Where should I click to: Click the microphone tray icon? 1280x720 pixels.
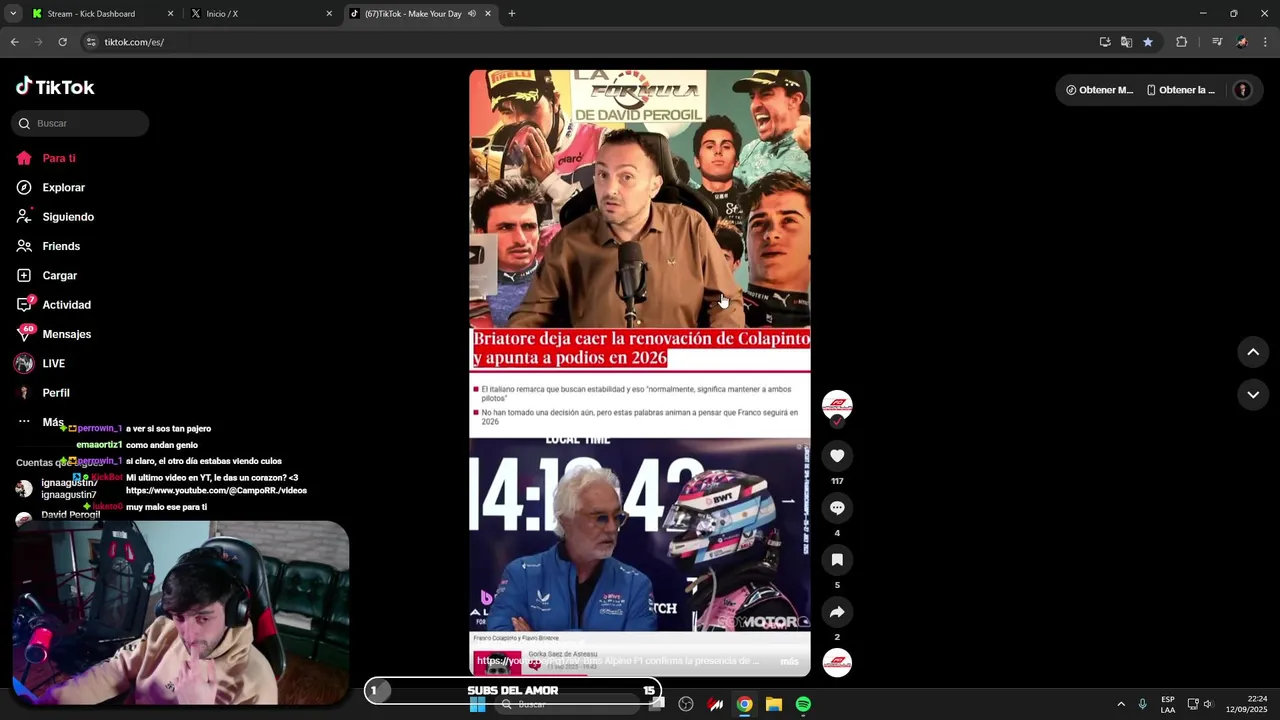click(1143, 705)
